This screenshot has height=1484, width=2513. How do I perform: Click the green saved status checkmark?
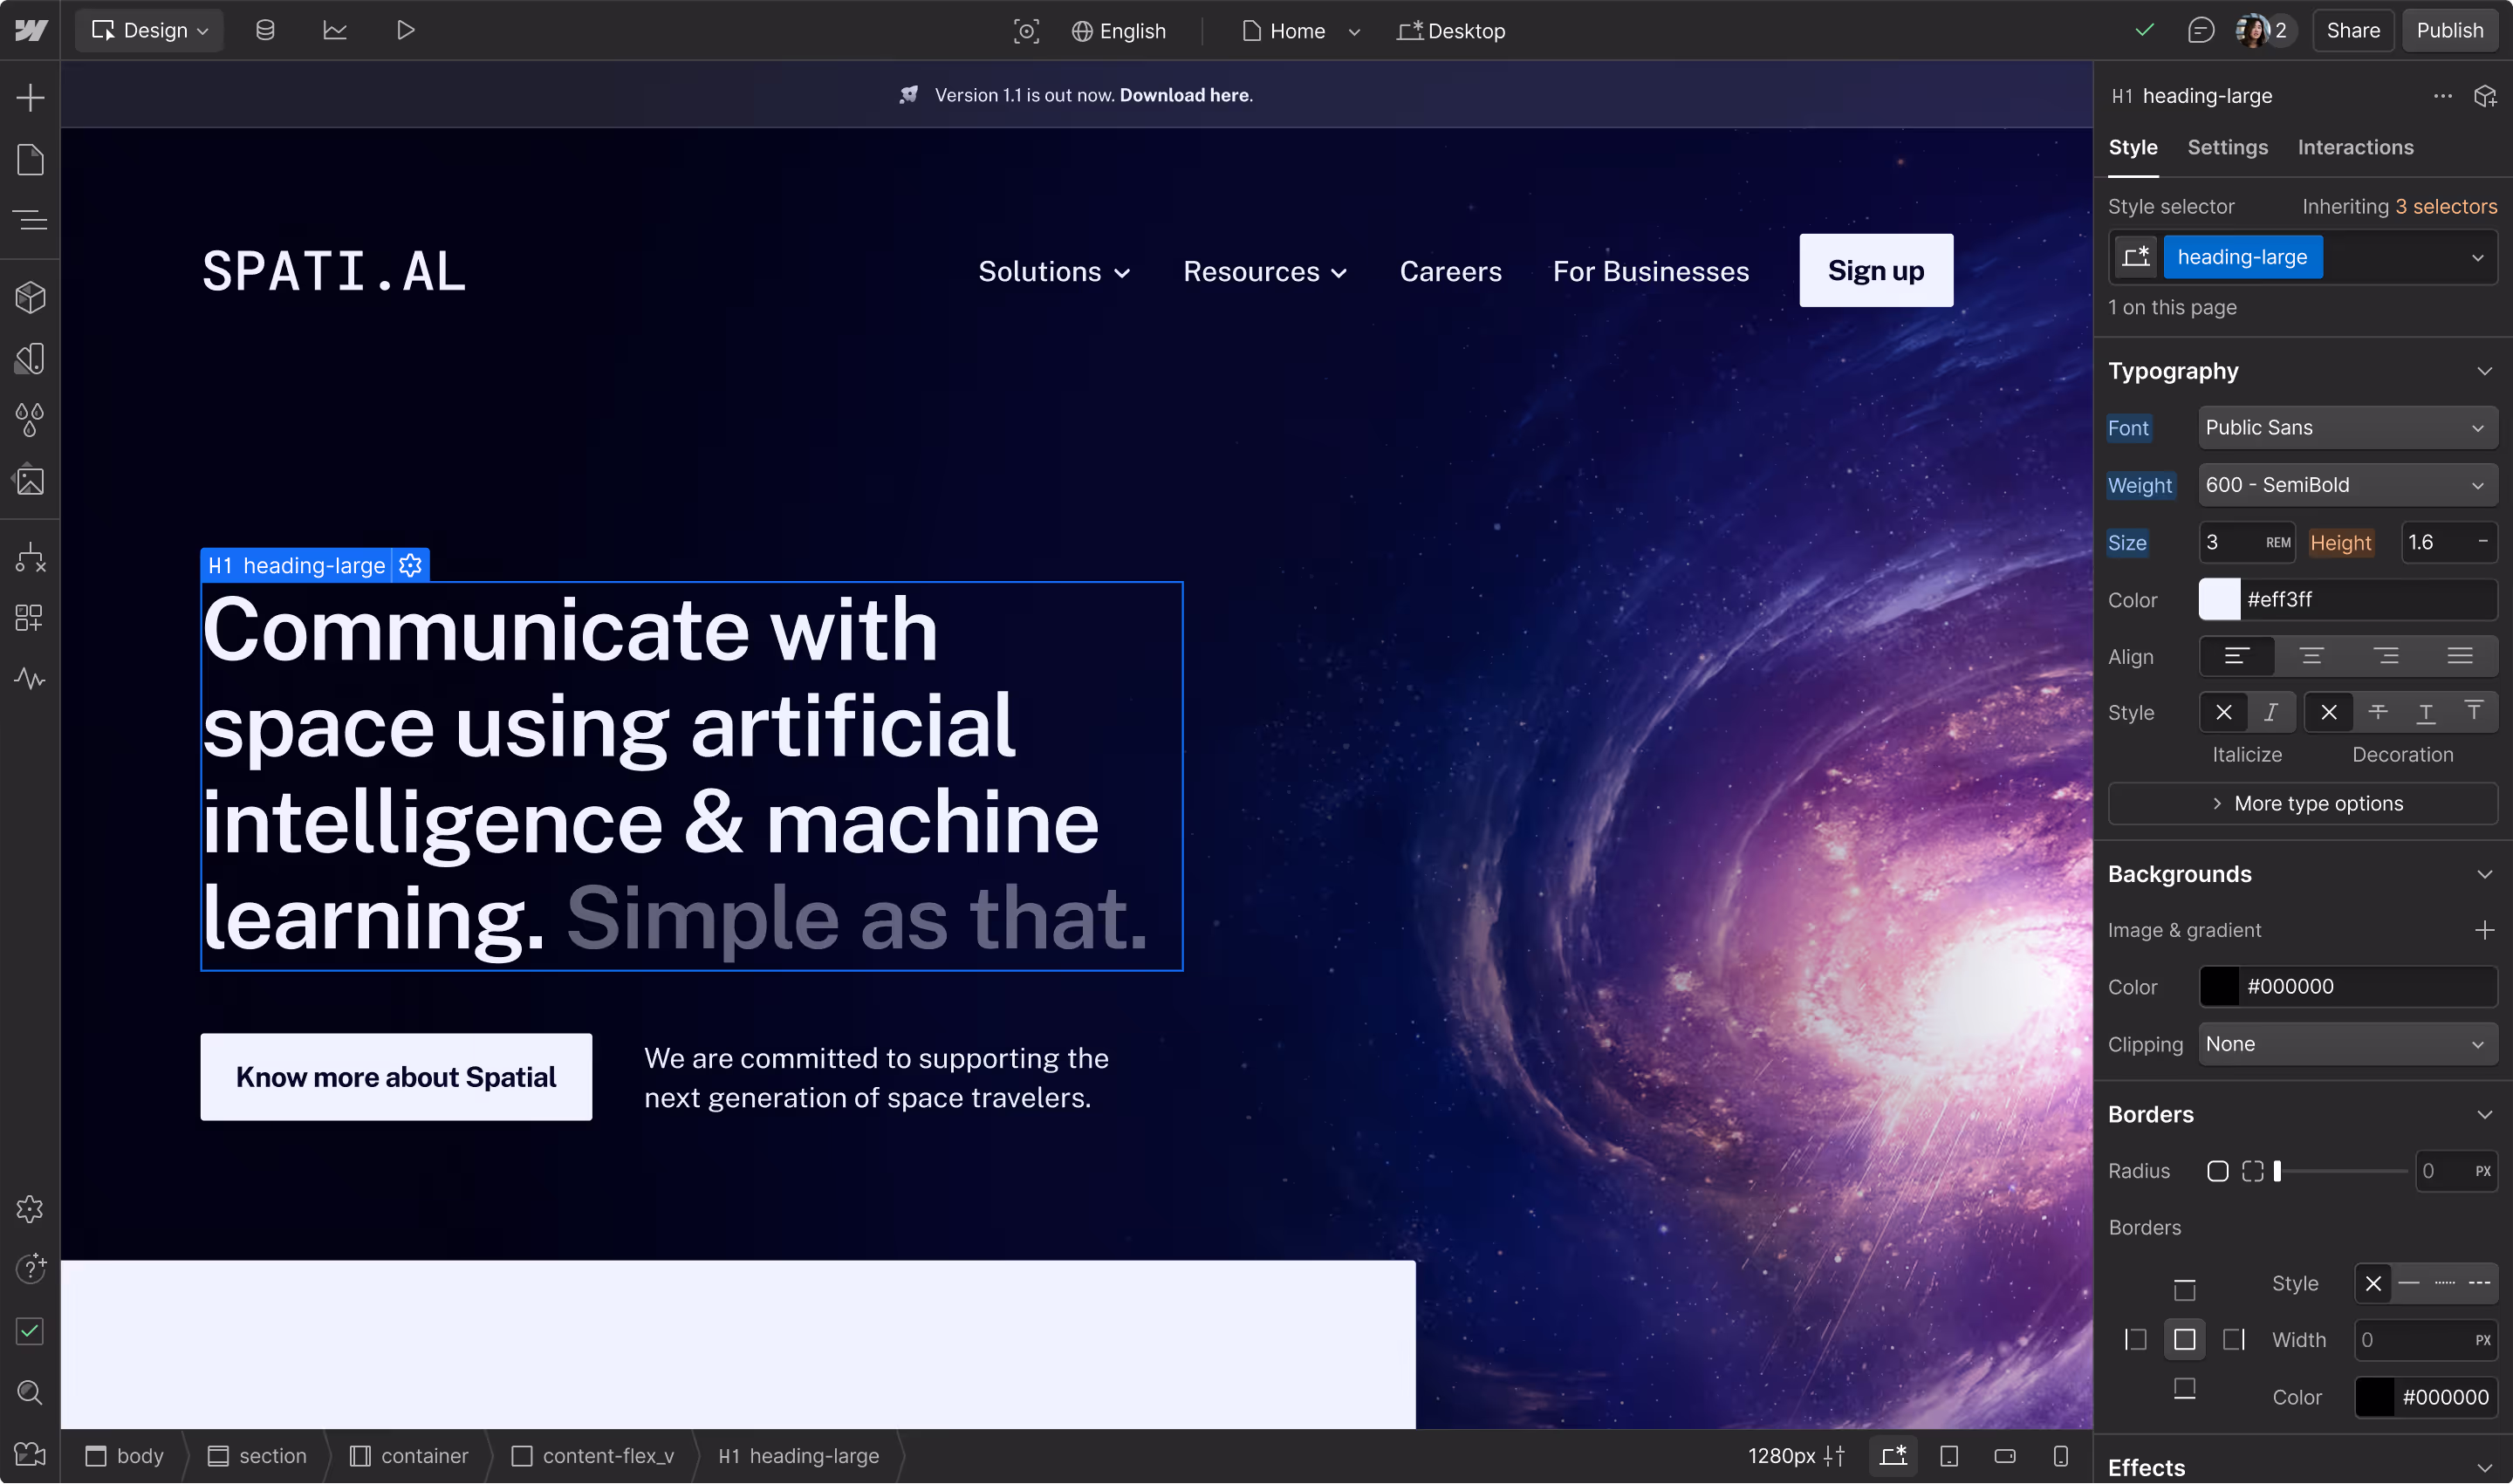coord(2144,30)
